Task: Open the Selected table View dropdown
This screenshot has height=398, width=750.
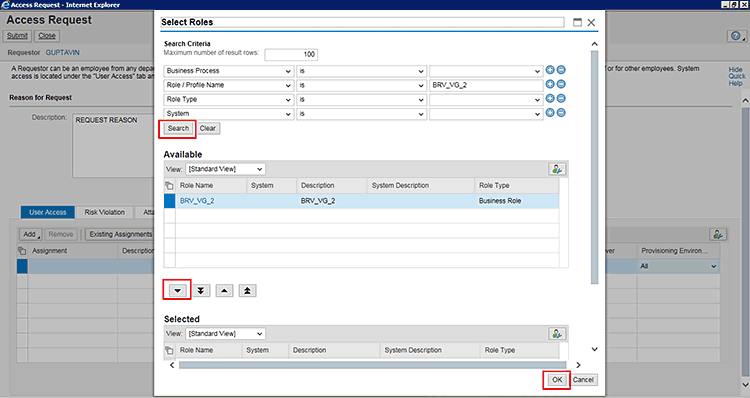Action: [x=225, y=333]
